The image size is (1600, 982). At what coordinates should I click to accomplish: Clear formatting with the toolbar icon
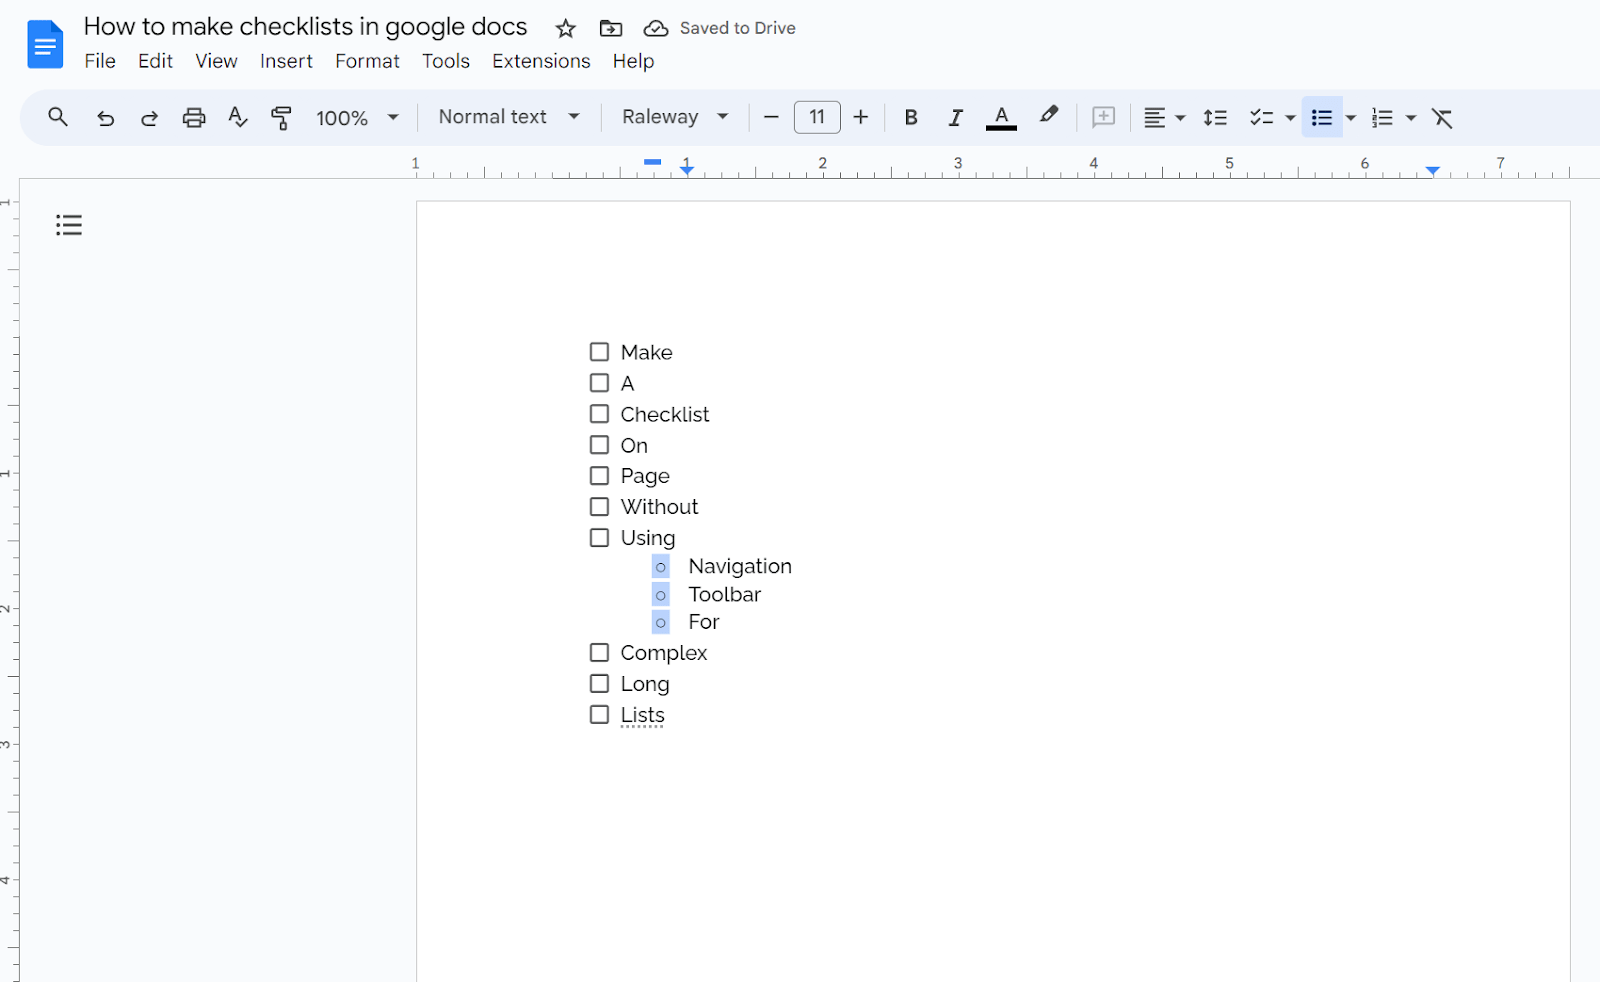(1441, 117)
